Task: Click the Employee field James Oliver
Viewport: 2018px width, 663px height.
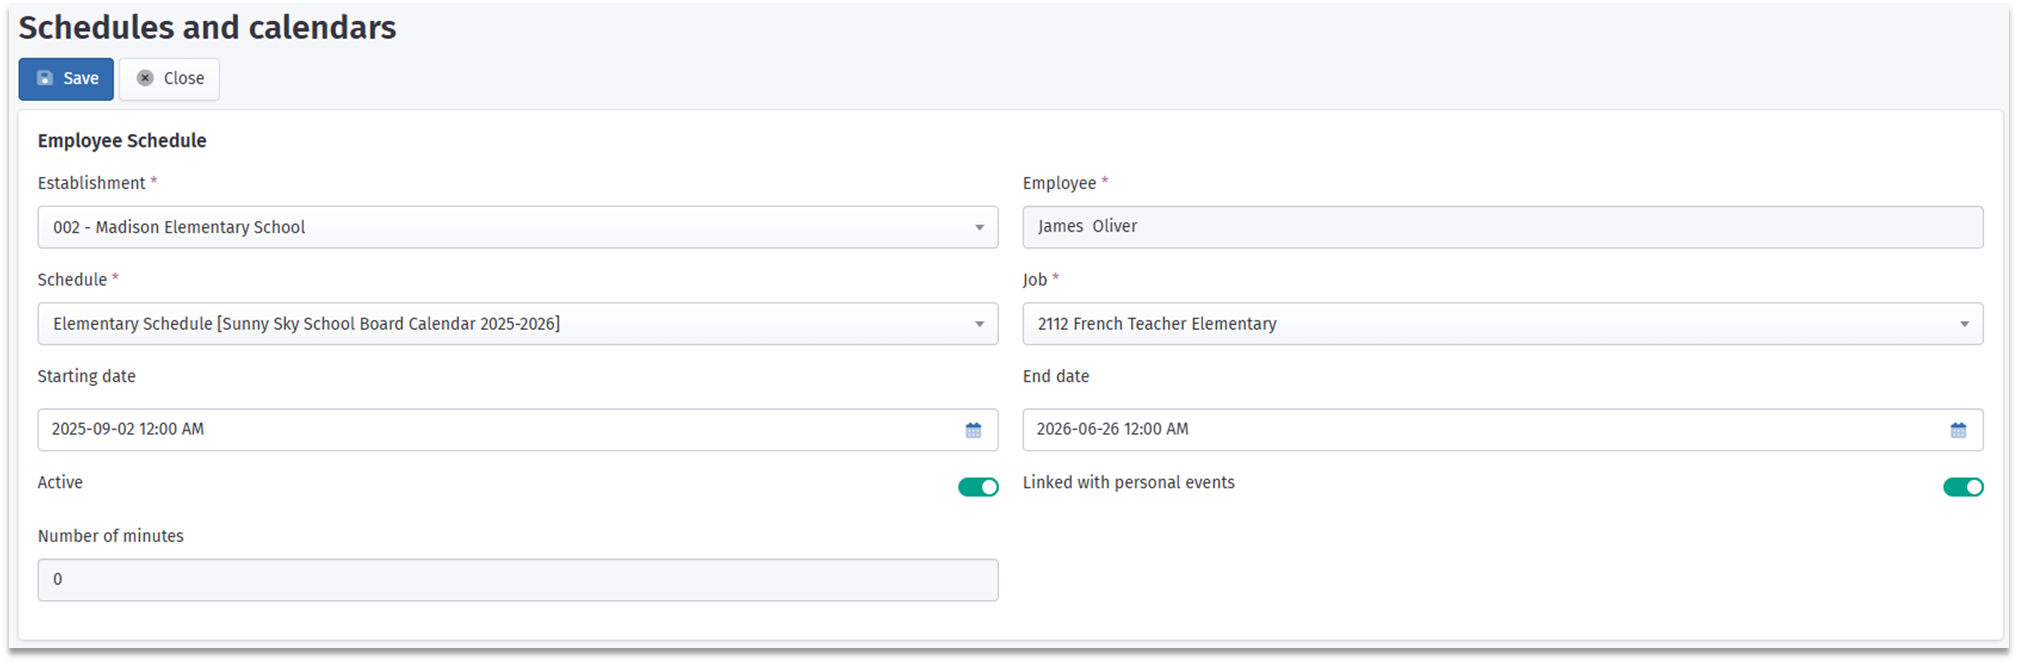Action: [1502, 227]
